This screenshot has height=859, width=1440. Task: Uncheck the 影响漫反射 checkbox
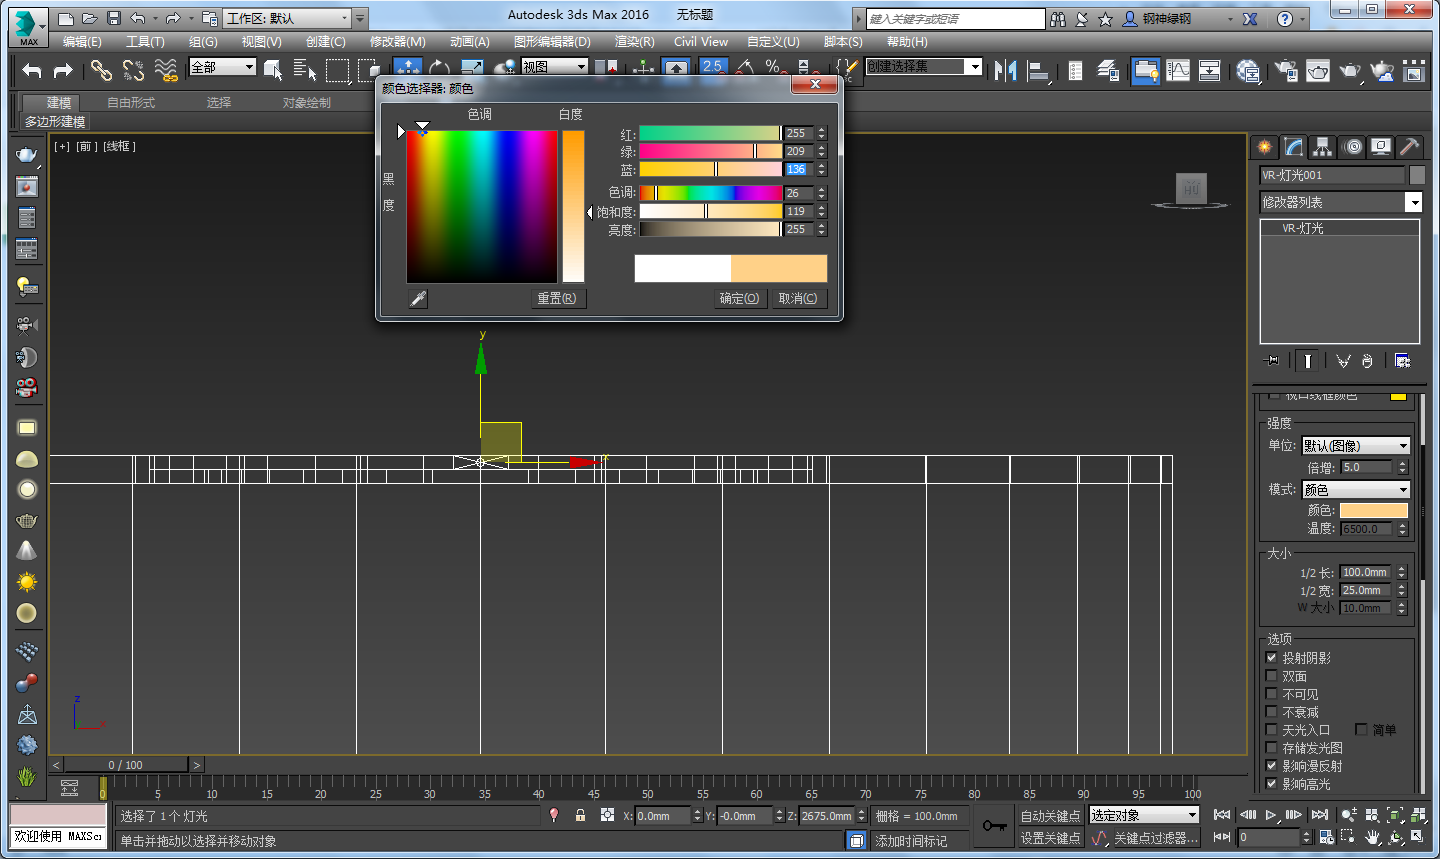(x=1272, y=766)
